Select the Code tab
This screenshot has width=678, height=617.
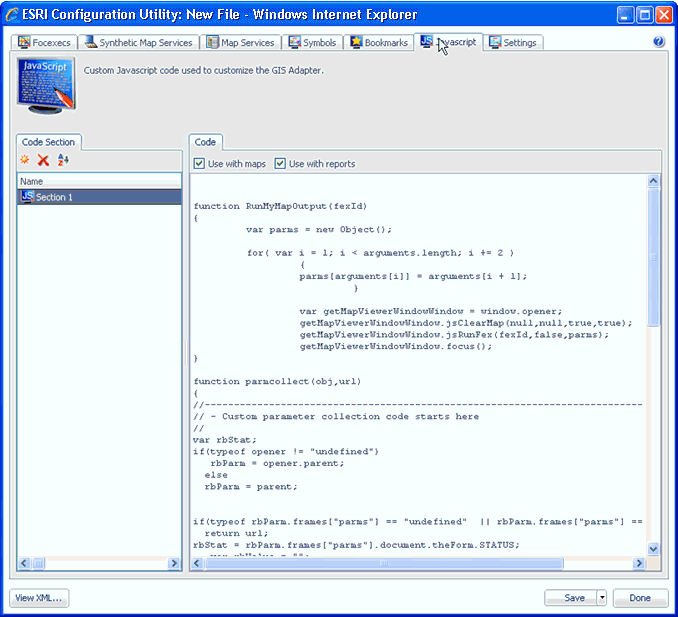pyautogui.click(x=205, y=142)
